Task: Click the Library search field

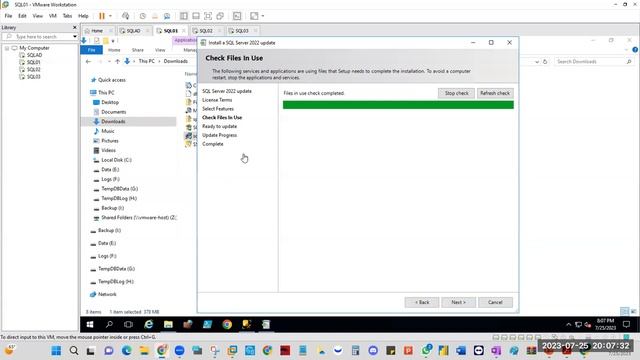Action: [x=36, y=37]
